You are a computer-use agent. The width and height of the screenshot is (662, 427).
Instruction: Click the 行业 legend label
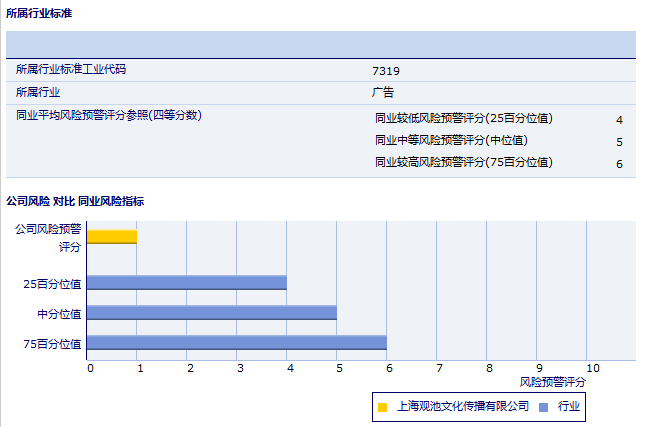point(569,406)
